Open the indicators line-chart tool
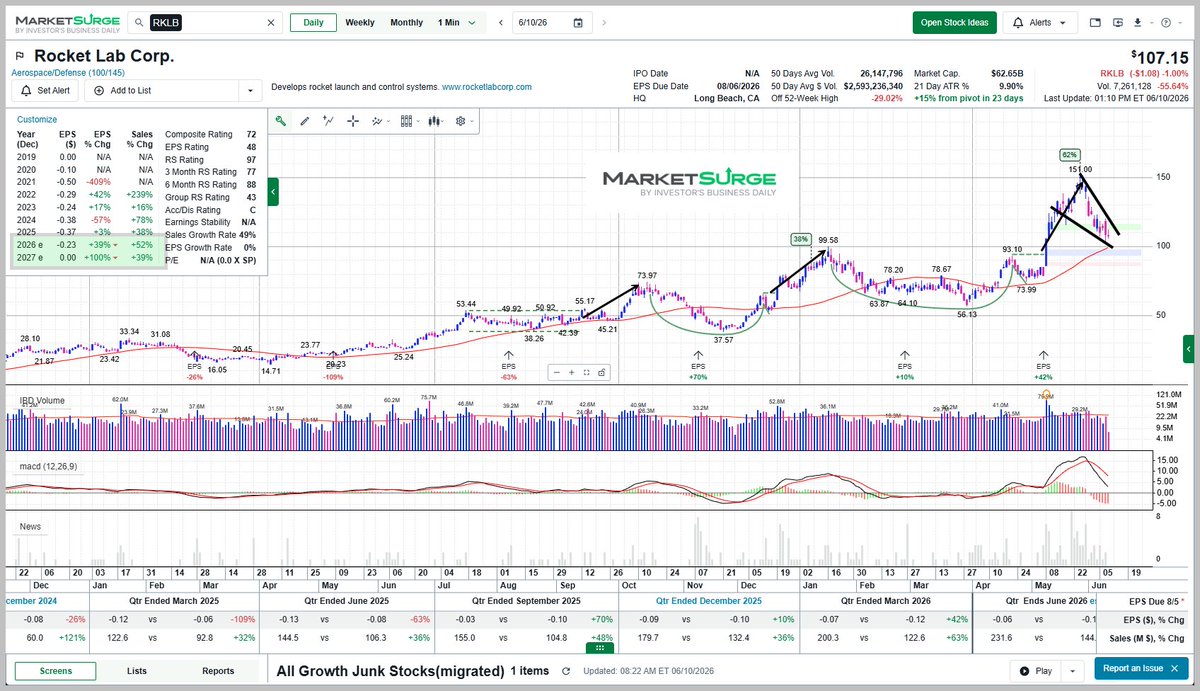The image size is (1200, 691). 379,121
